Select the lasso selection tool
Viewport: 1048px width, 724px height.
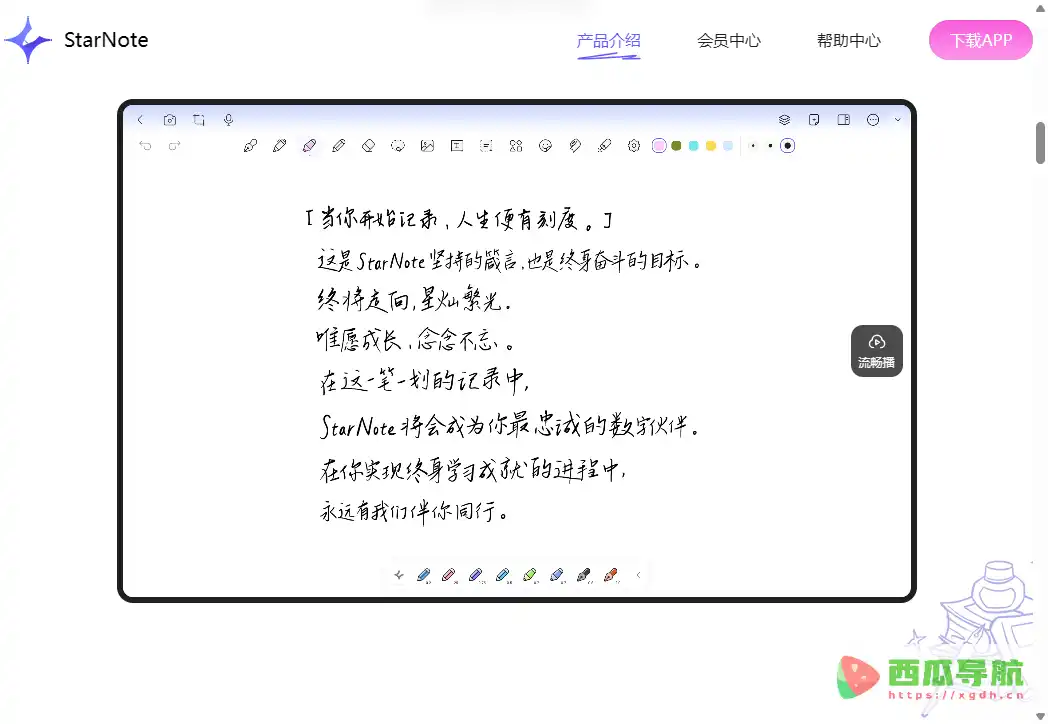point(398,146)
